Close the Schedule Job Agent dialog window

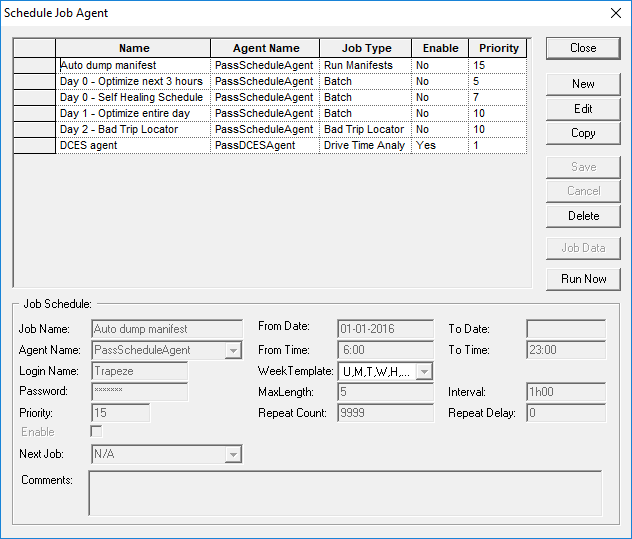click(615, 13)
